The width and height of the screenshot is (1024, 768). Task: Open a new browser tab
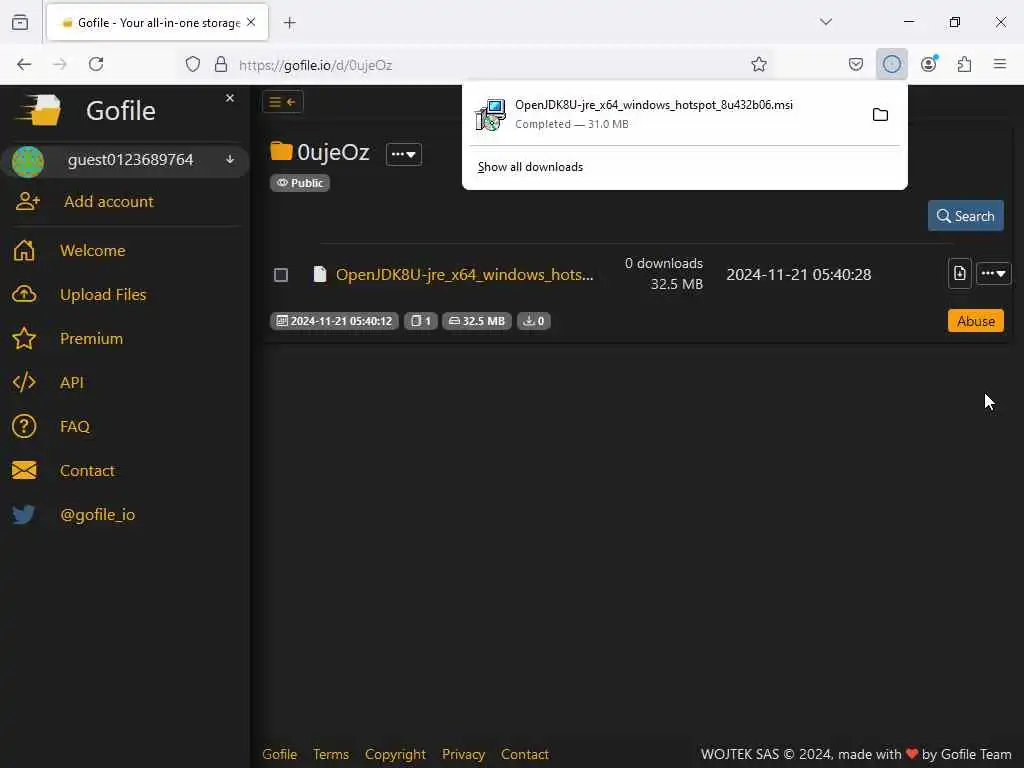(x=289, y=23)
